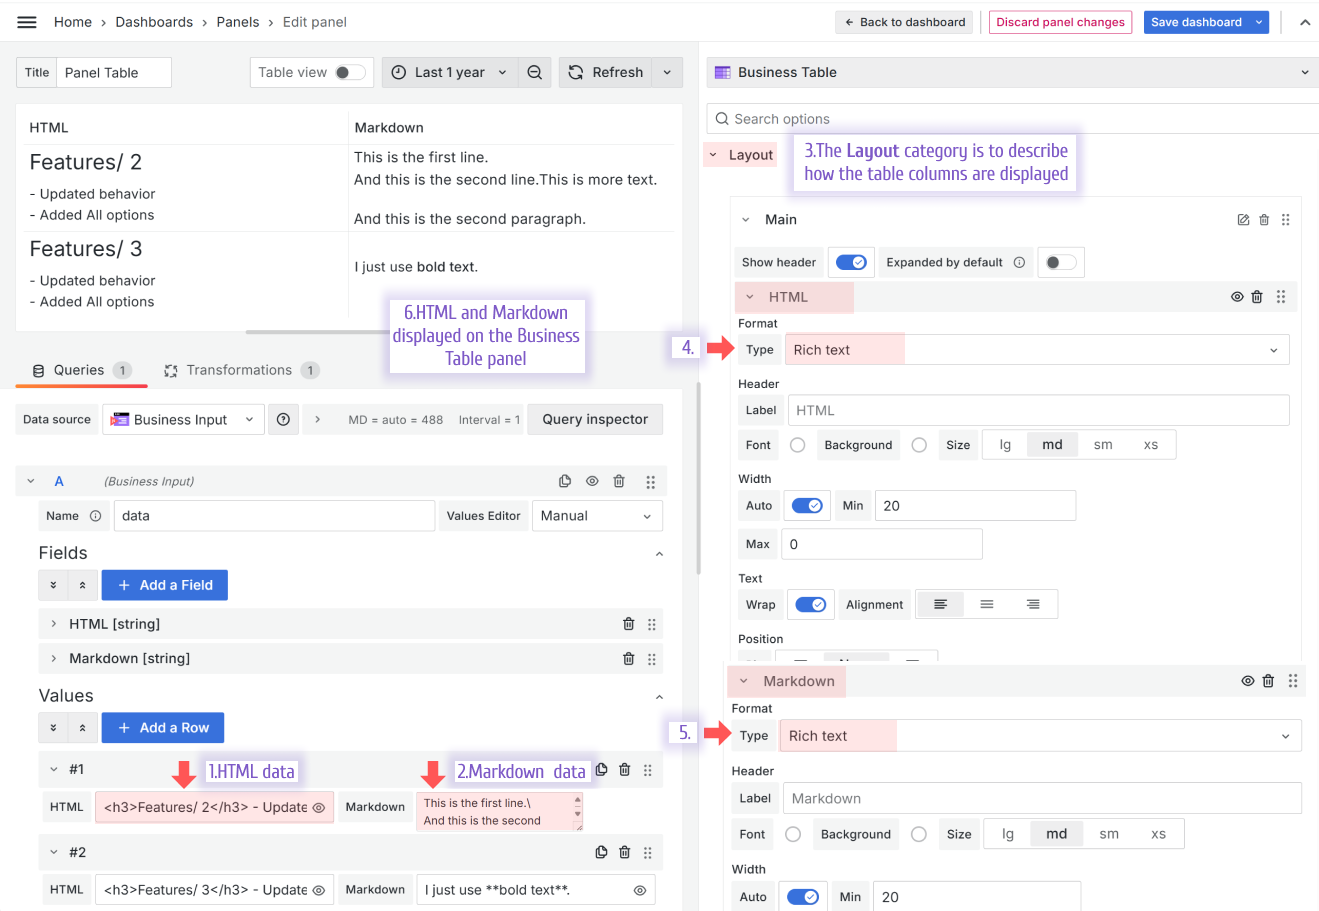This screenshot has width=1319, height=911.
Task: Open the Values Editor Manual dropdown
Action: (x=597, y=516)
